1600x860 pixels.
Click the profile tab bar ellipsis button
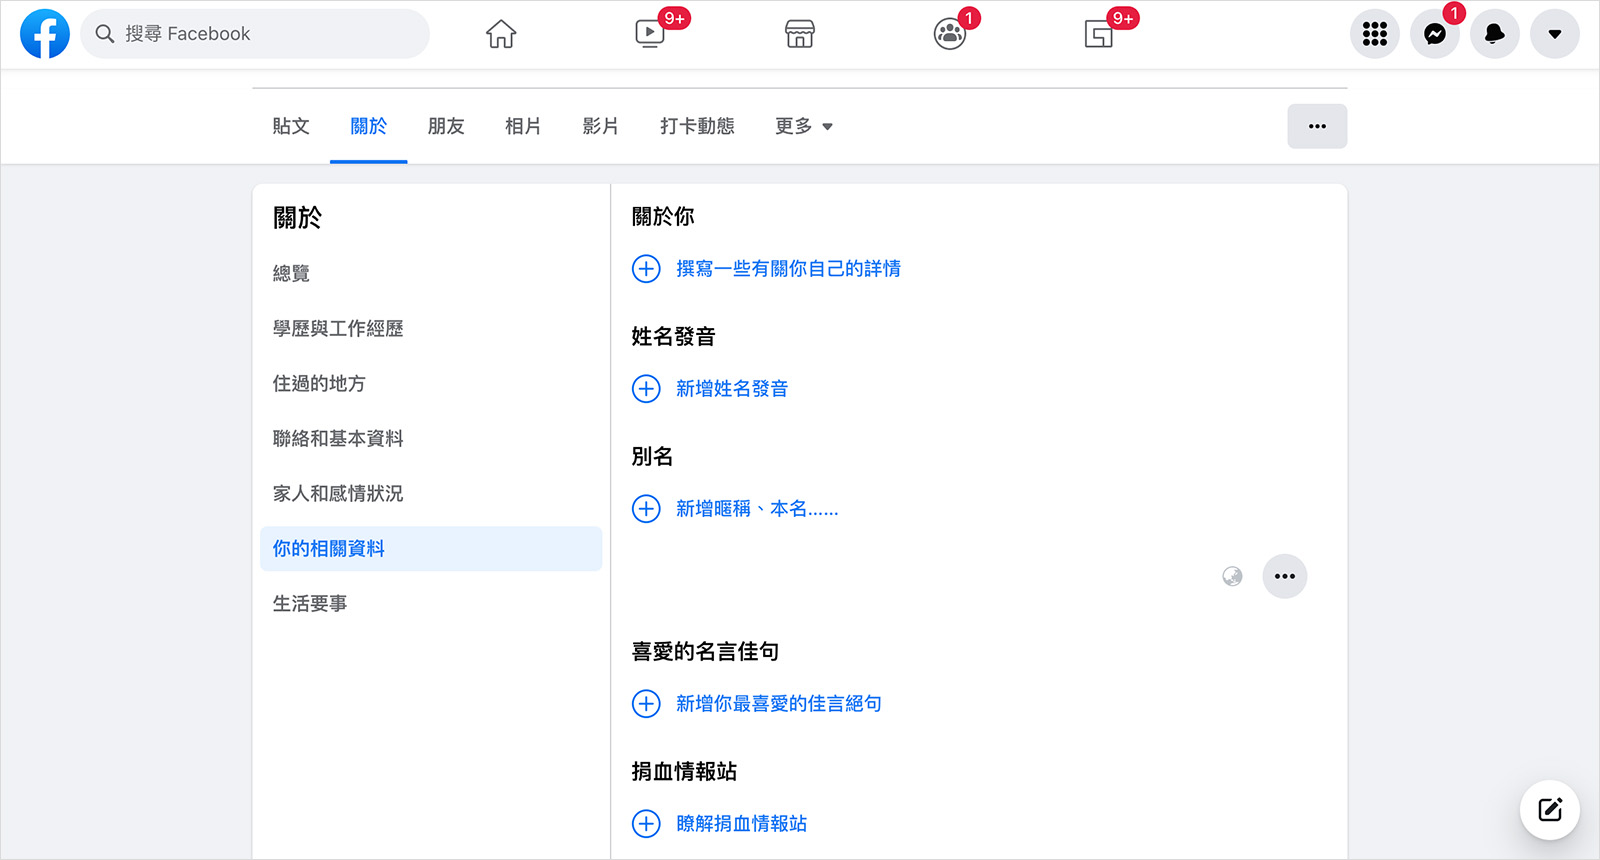[x=1317, y=126]
